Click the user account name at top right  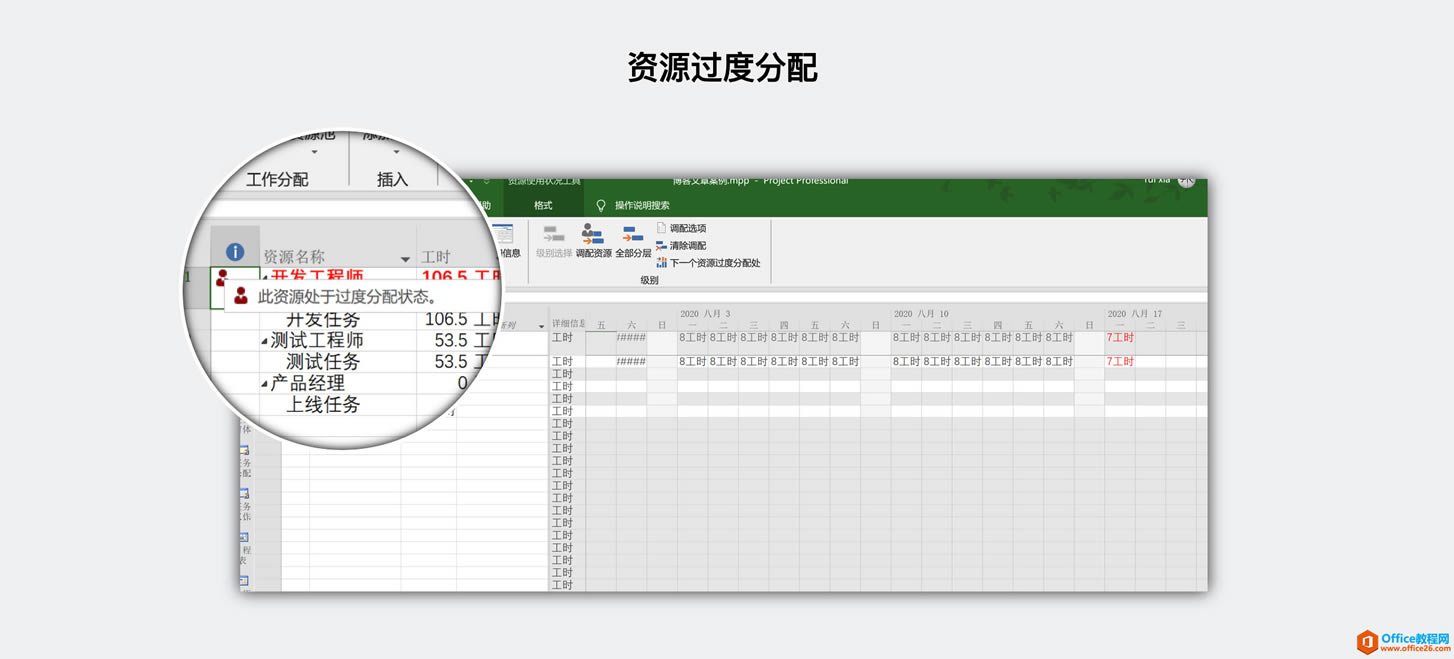click(1157, 180)
